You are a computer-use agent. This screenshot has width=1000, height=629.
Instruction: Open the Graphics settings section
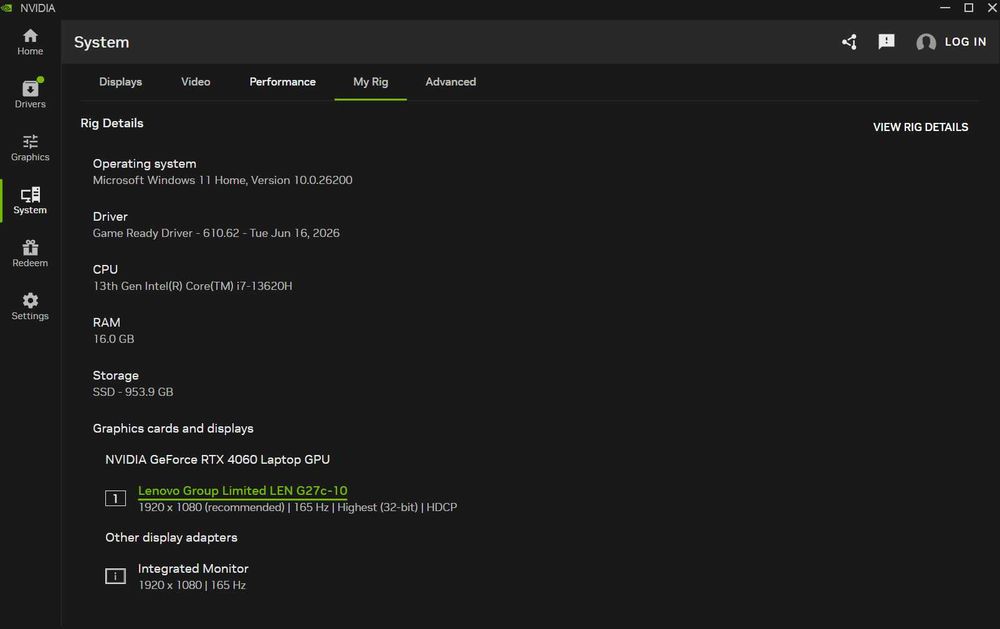point(30,147)
